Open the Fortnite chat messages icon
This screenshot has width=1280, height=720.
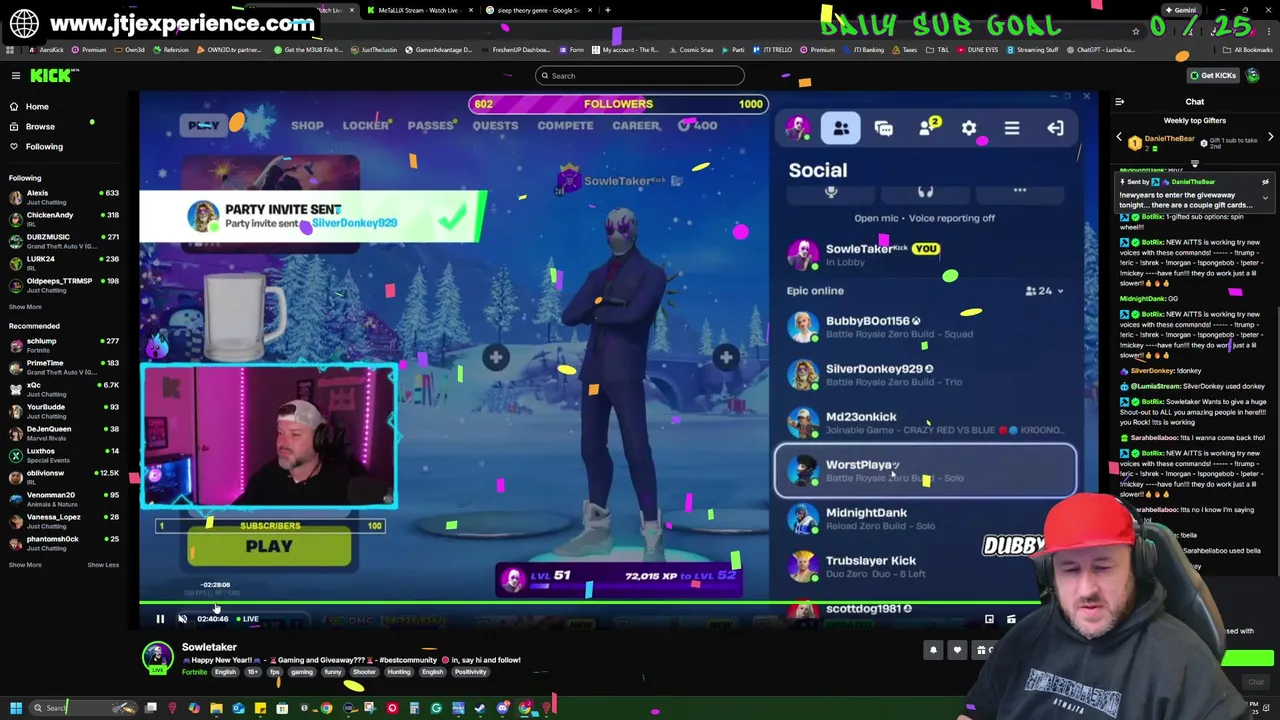[x=884, y=128]
